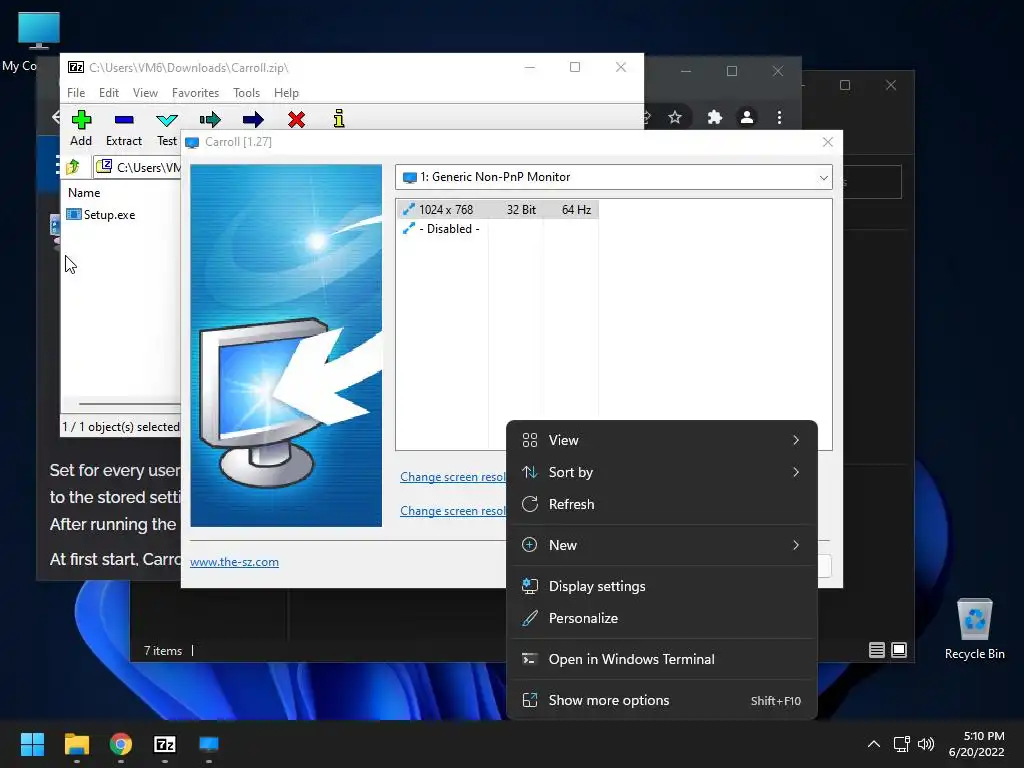The width and height of the screenshot is (1024, 768).
Task: Click the second Change screen resolution link
Action: click(x=453, y=511)
